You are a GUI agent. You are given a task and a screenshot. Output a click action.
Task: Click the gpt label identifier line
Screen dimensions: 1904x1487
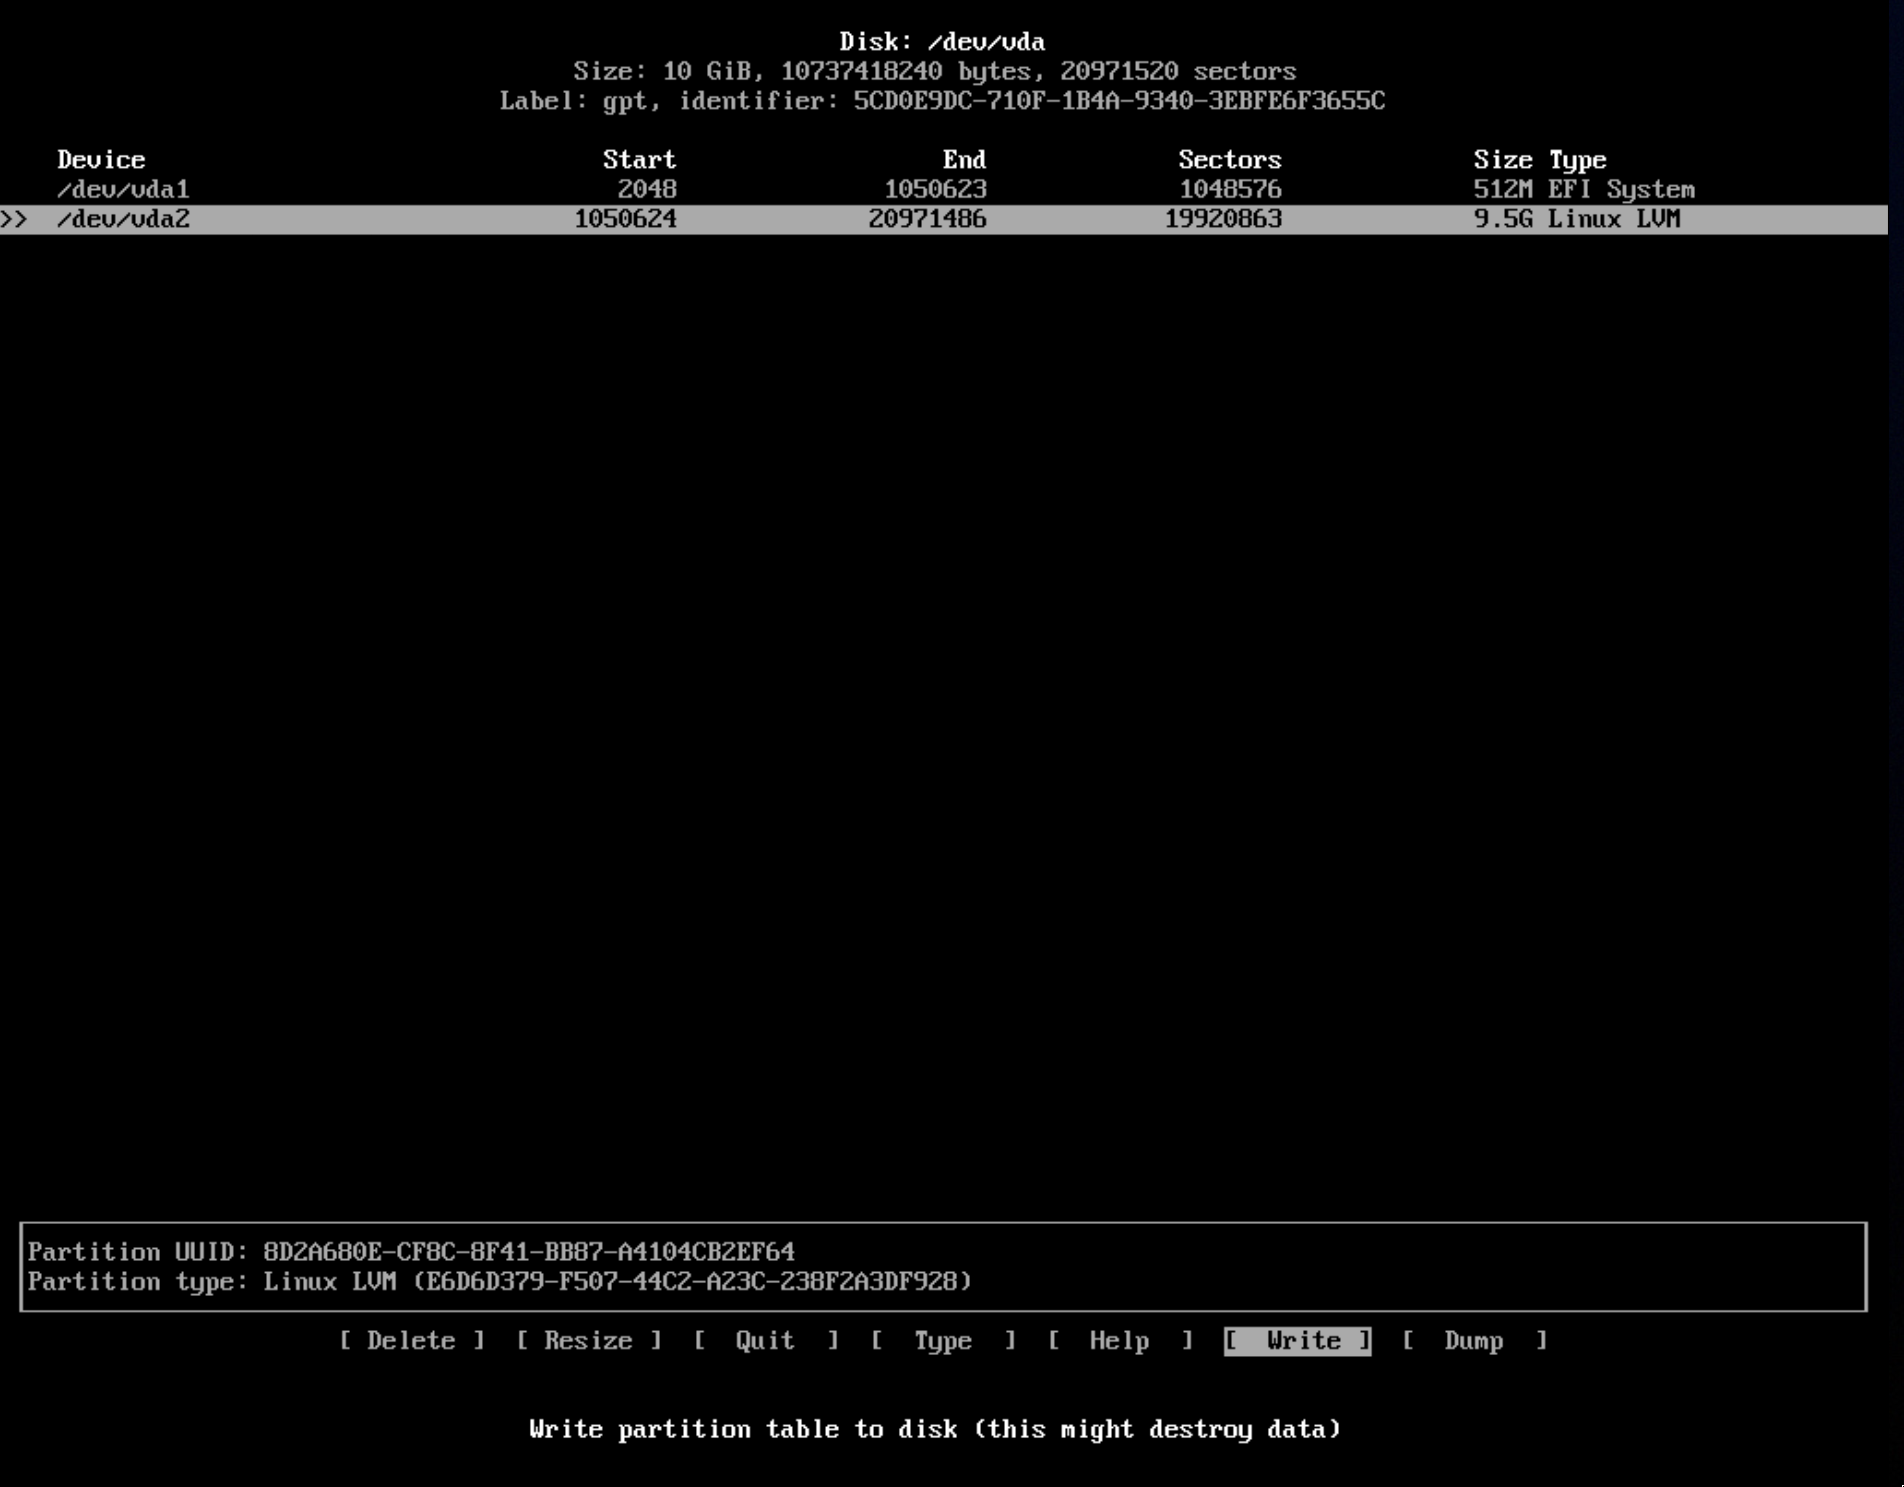pyautogui.click(x=942, y=101)
